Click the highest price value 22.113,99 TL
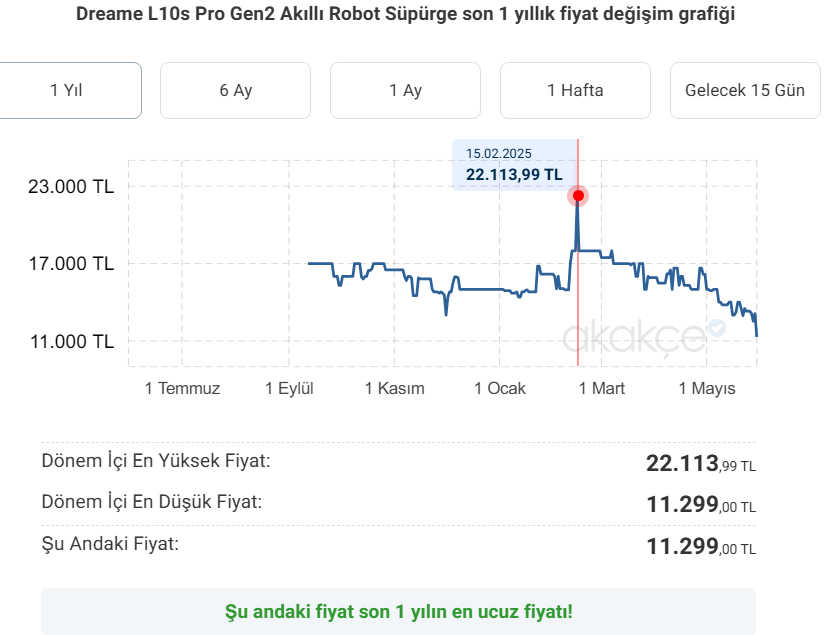831x635 pixels. click(701, 464)
